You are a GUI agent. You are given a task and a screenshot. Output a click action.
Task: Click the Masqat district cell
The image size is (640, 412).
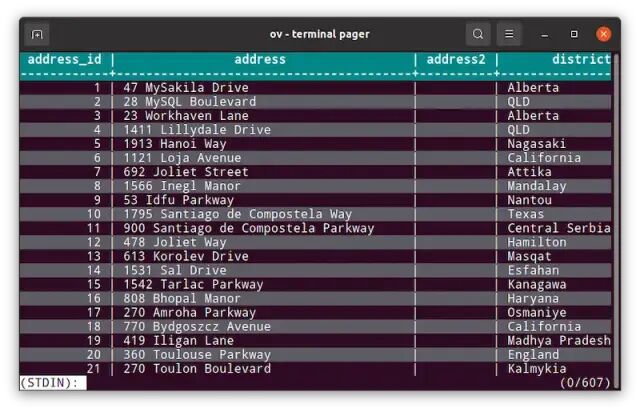coord(529,256)
